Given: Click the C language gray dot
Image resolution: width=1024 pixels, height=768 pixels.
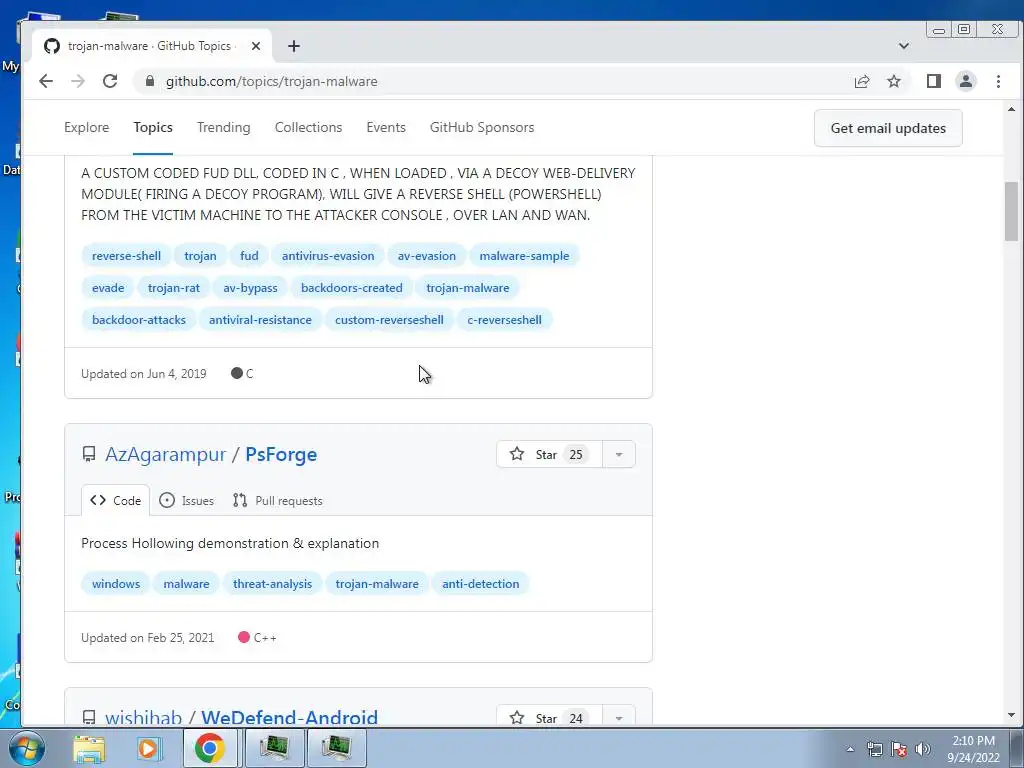Looking at the screenshot, I should click(x=237, y=373).
